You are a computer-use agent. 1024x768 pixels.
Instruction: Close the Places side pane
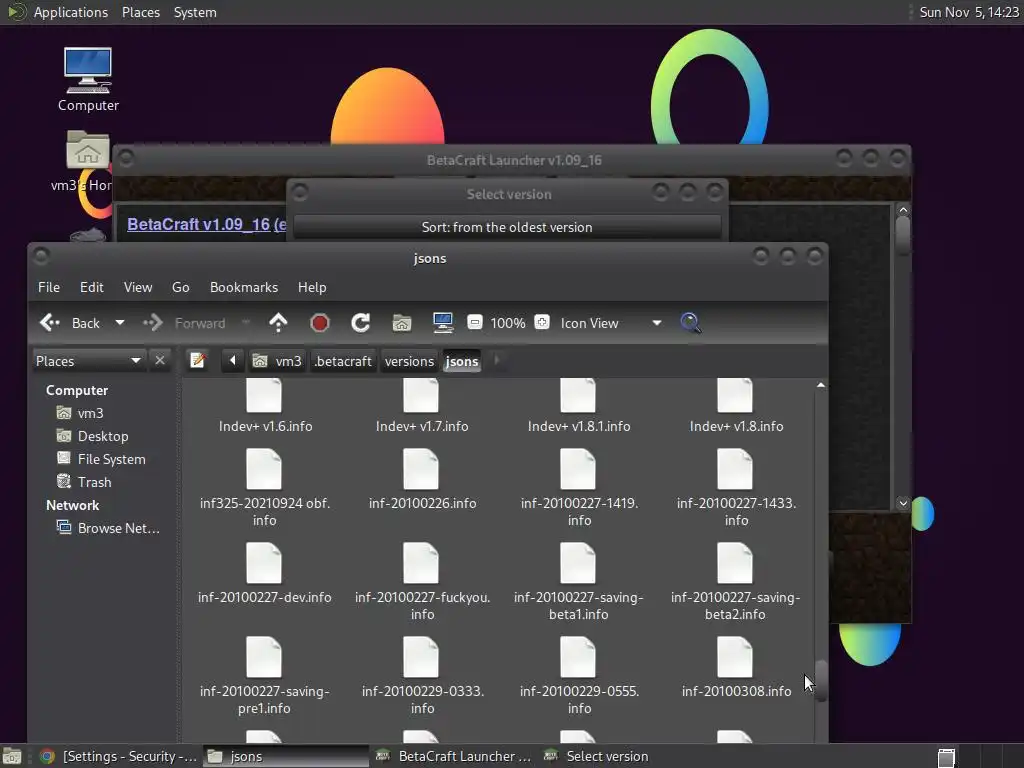[x=159, y=360]
